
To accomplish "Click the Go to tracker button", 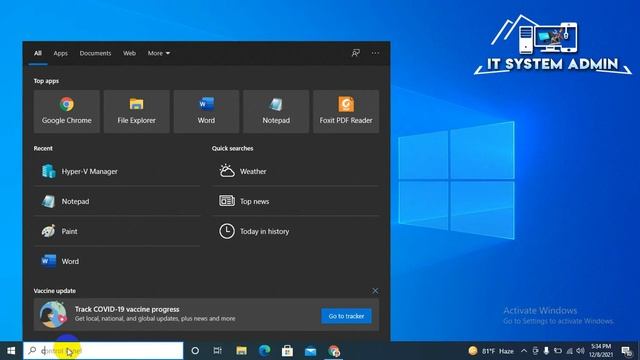I will [x=346, y=316].
